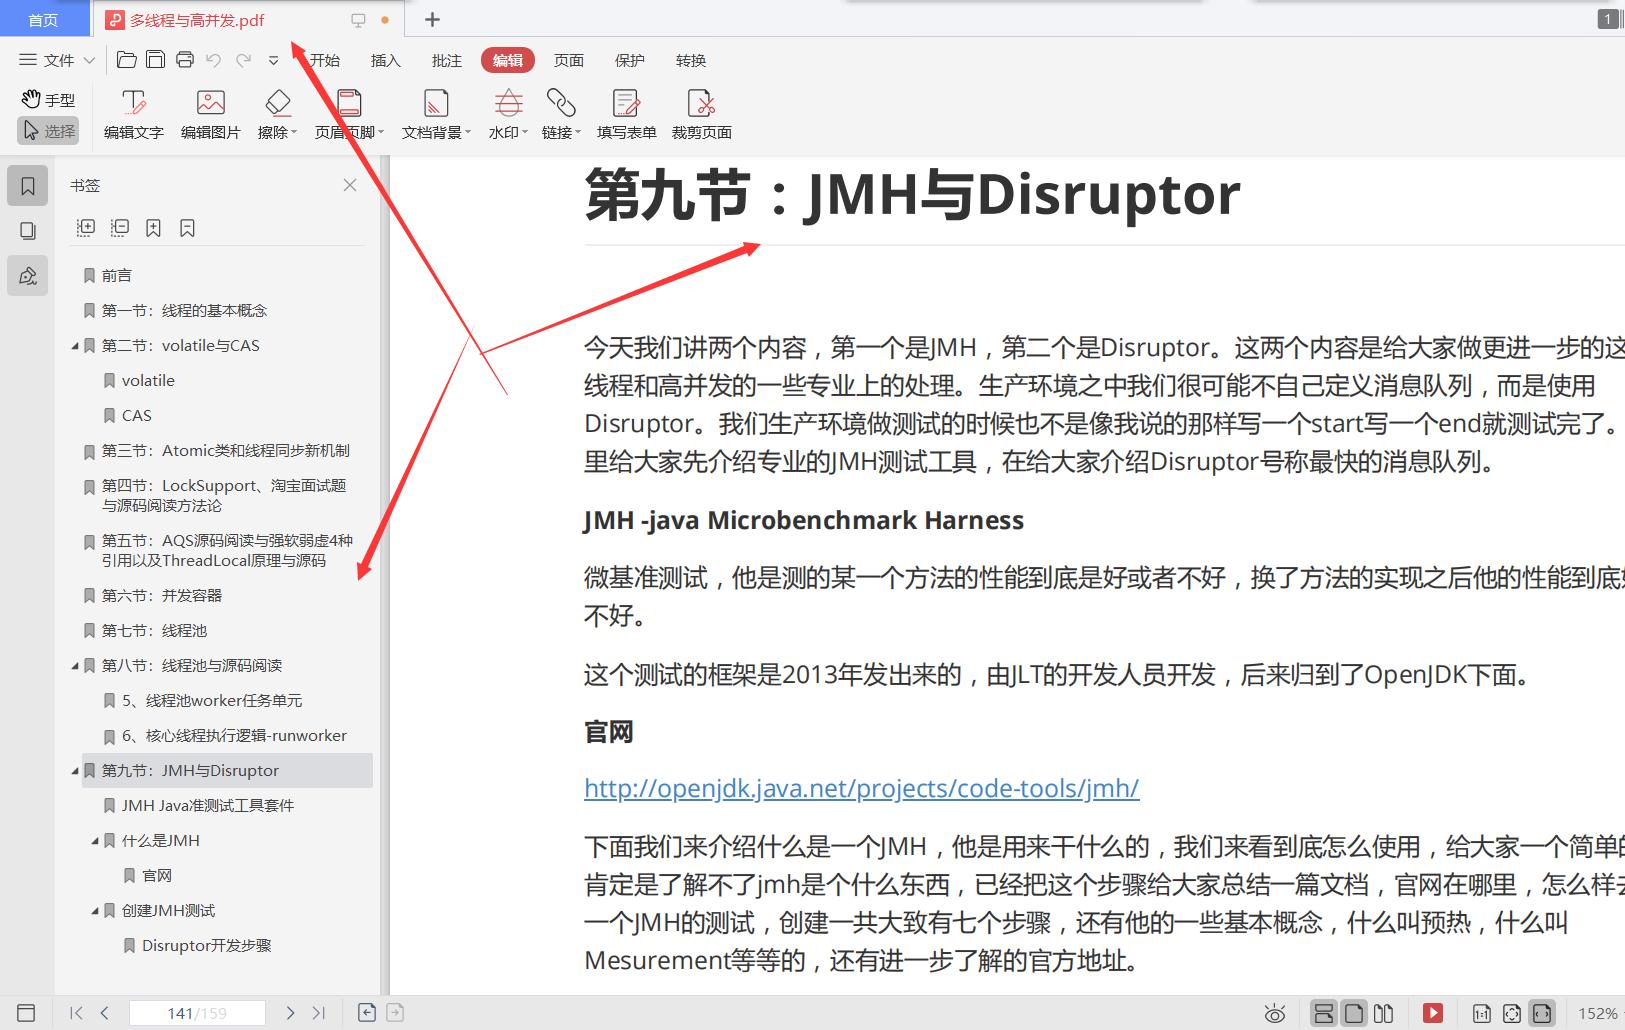
Task: Jump to bookmark 第七节：线程池
Action: [x=154, y=631]
